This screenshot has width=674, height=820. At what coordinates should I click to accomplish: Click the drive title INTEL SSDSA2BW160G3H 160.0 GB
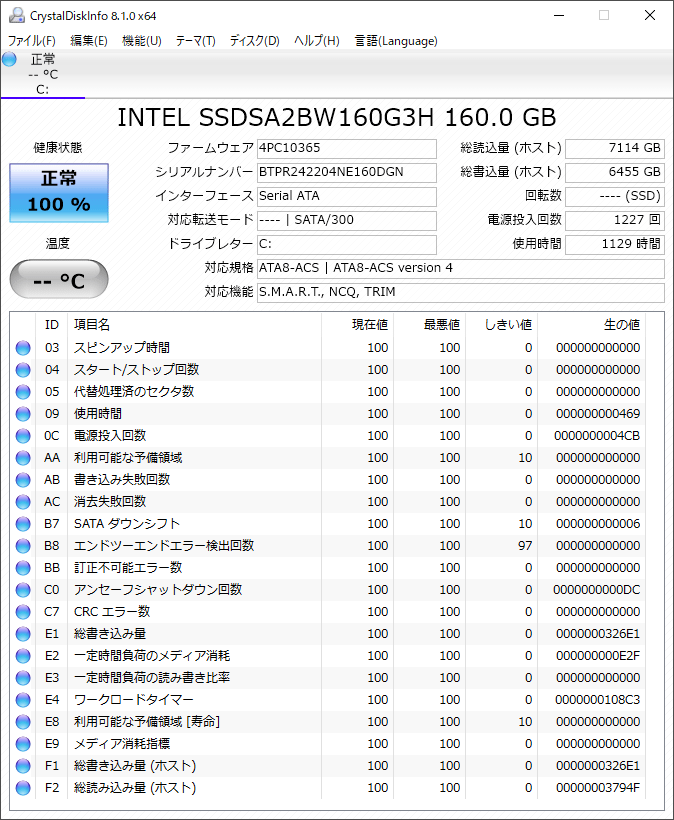336,118
